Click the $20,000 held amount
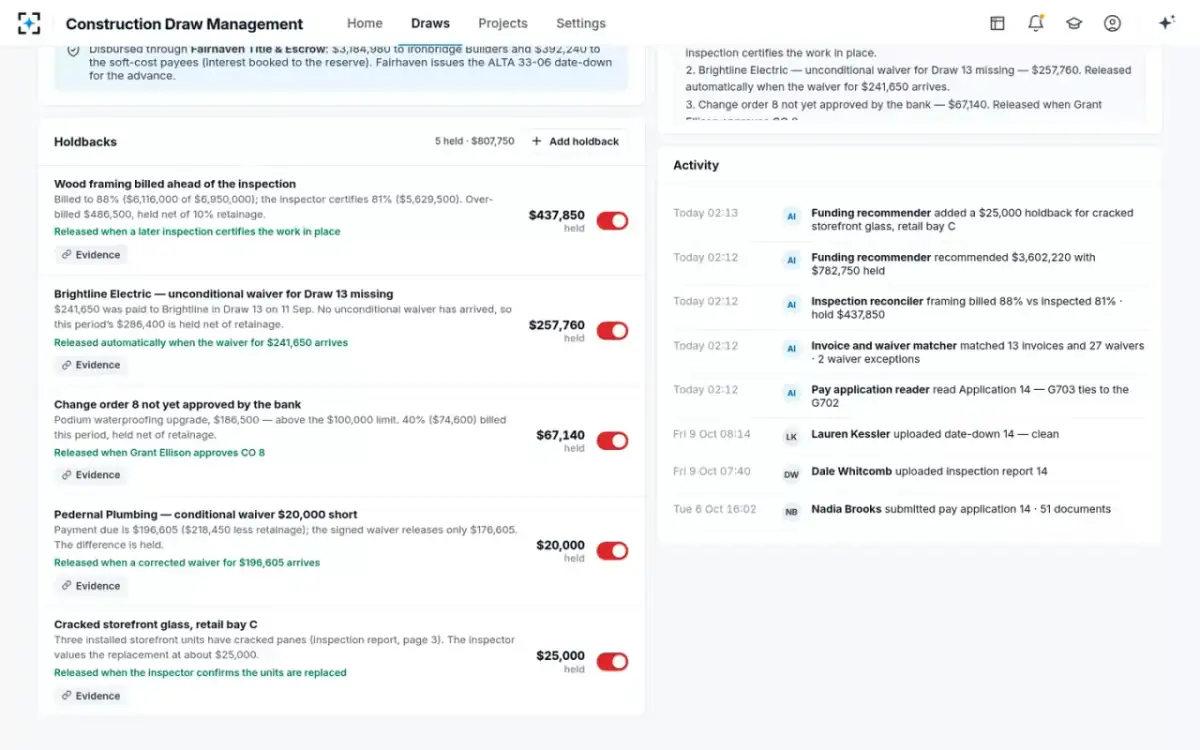The height and width of the screenshot is (750, 1200). [561, 545]
